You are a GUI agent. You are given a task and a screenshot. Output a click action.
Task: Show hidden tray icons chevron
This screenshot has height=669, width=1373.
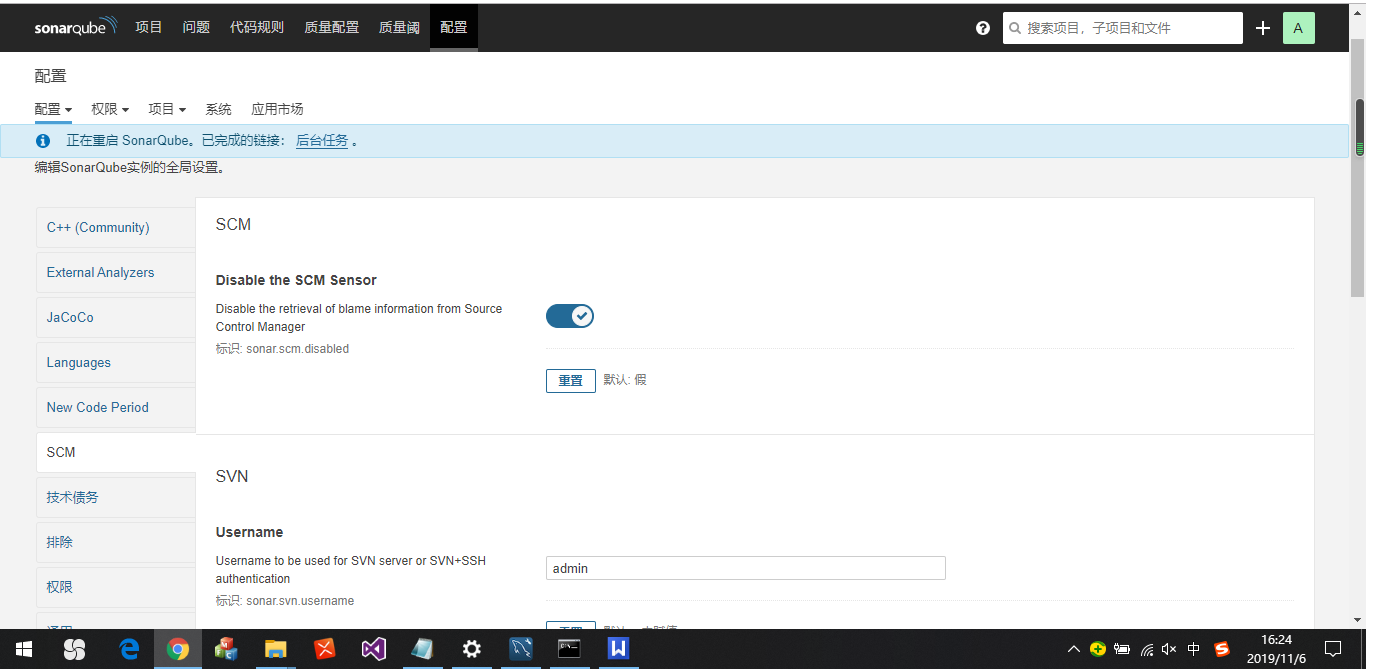click(x=1073, y=649)
